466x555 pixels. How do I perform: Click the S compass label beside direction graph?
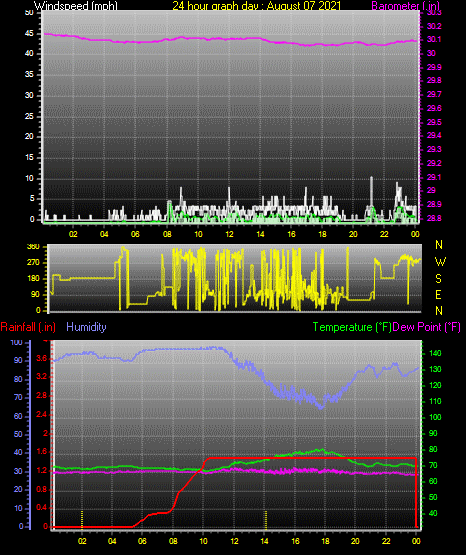(438, 279)
